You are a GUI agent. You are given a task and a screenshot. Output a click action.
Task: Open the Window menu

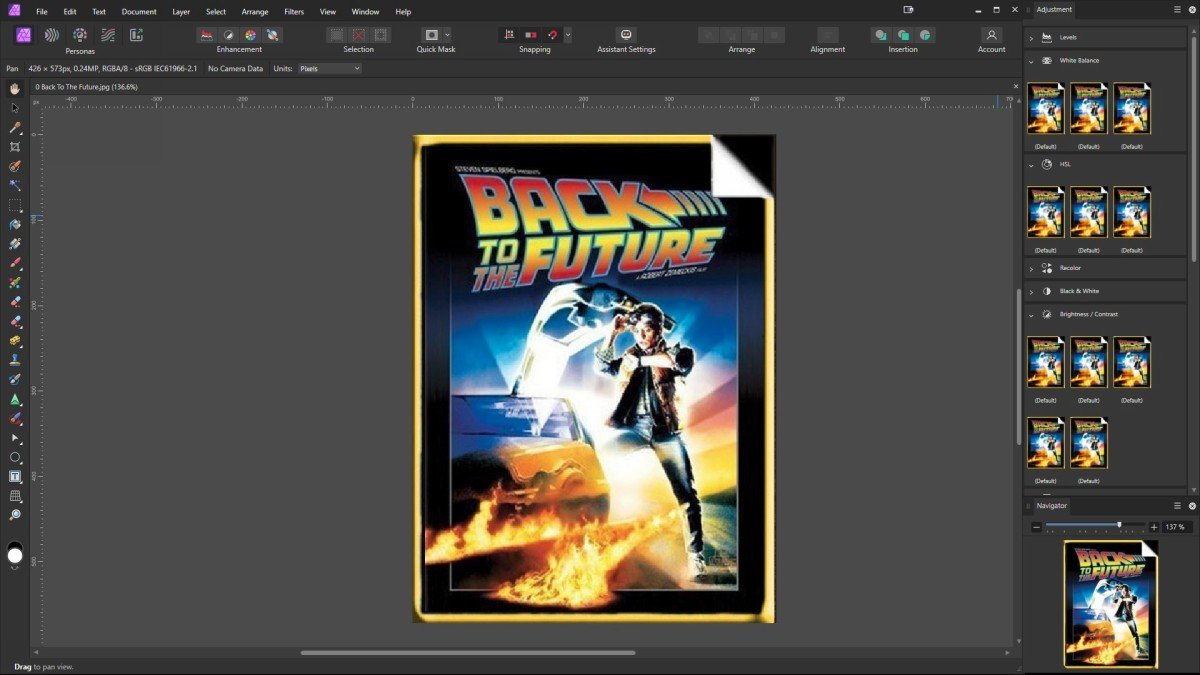(x=365, y=12)
